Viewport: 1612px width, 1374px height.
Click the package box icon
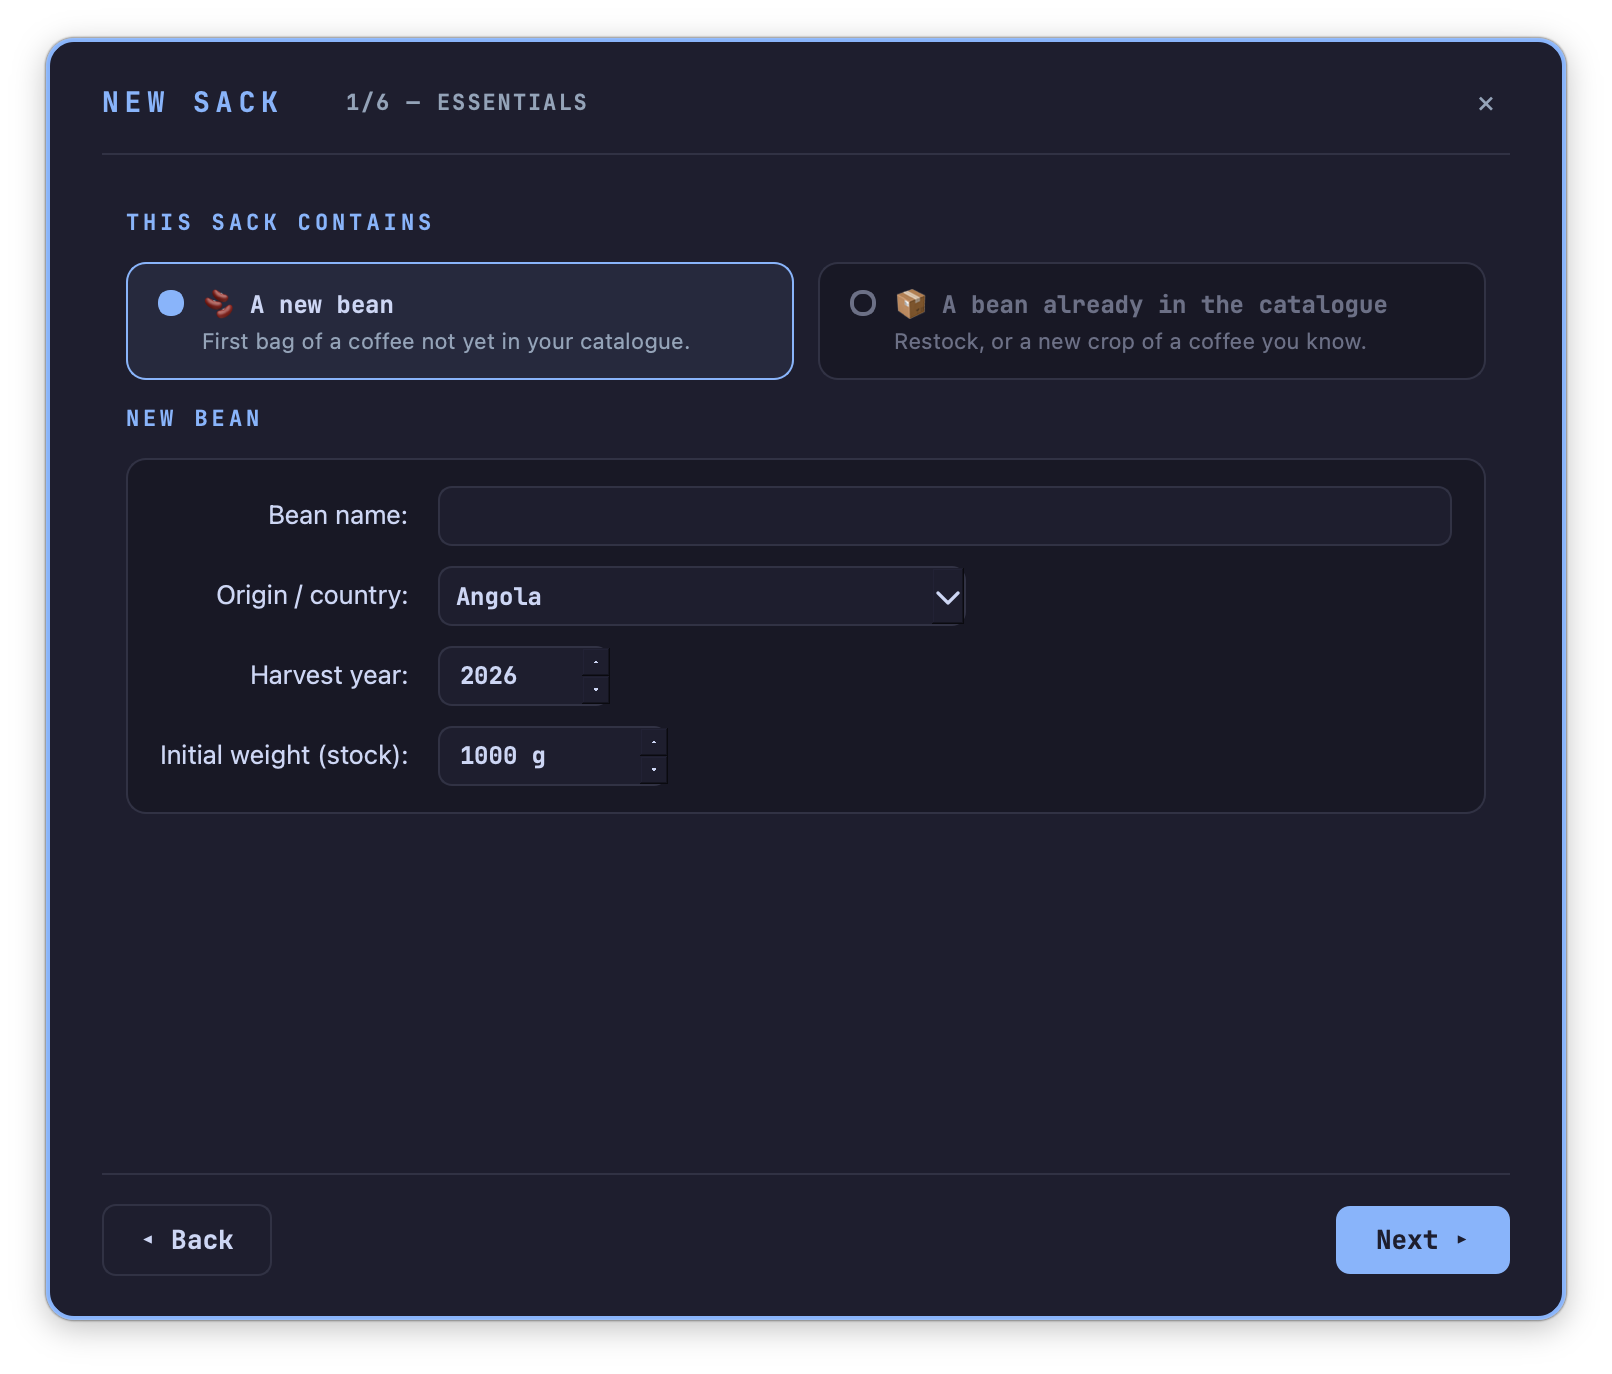[x=910, y=303]
